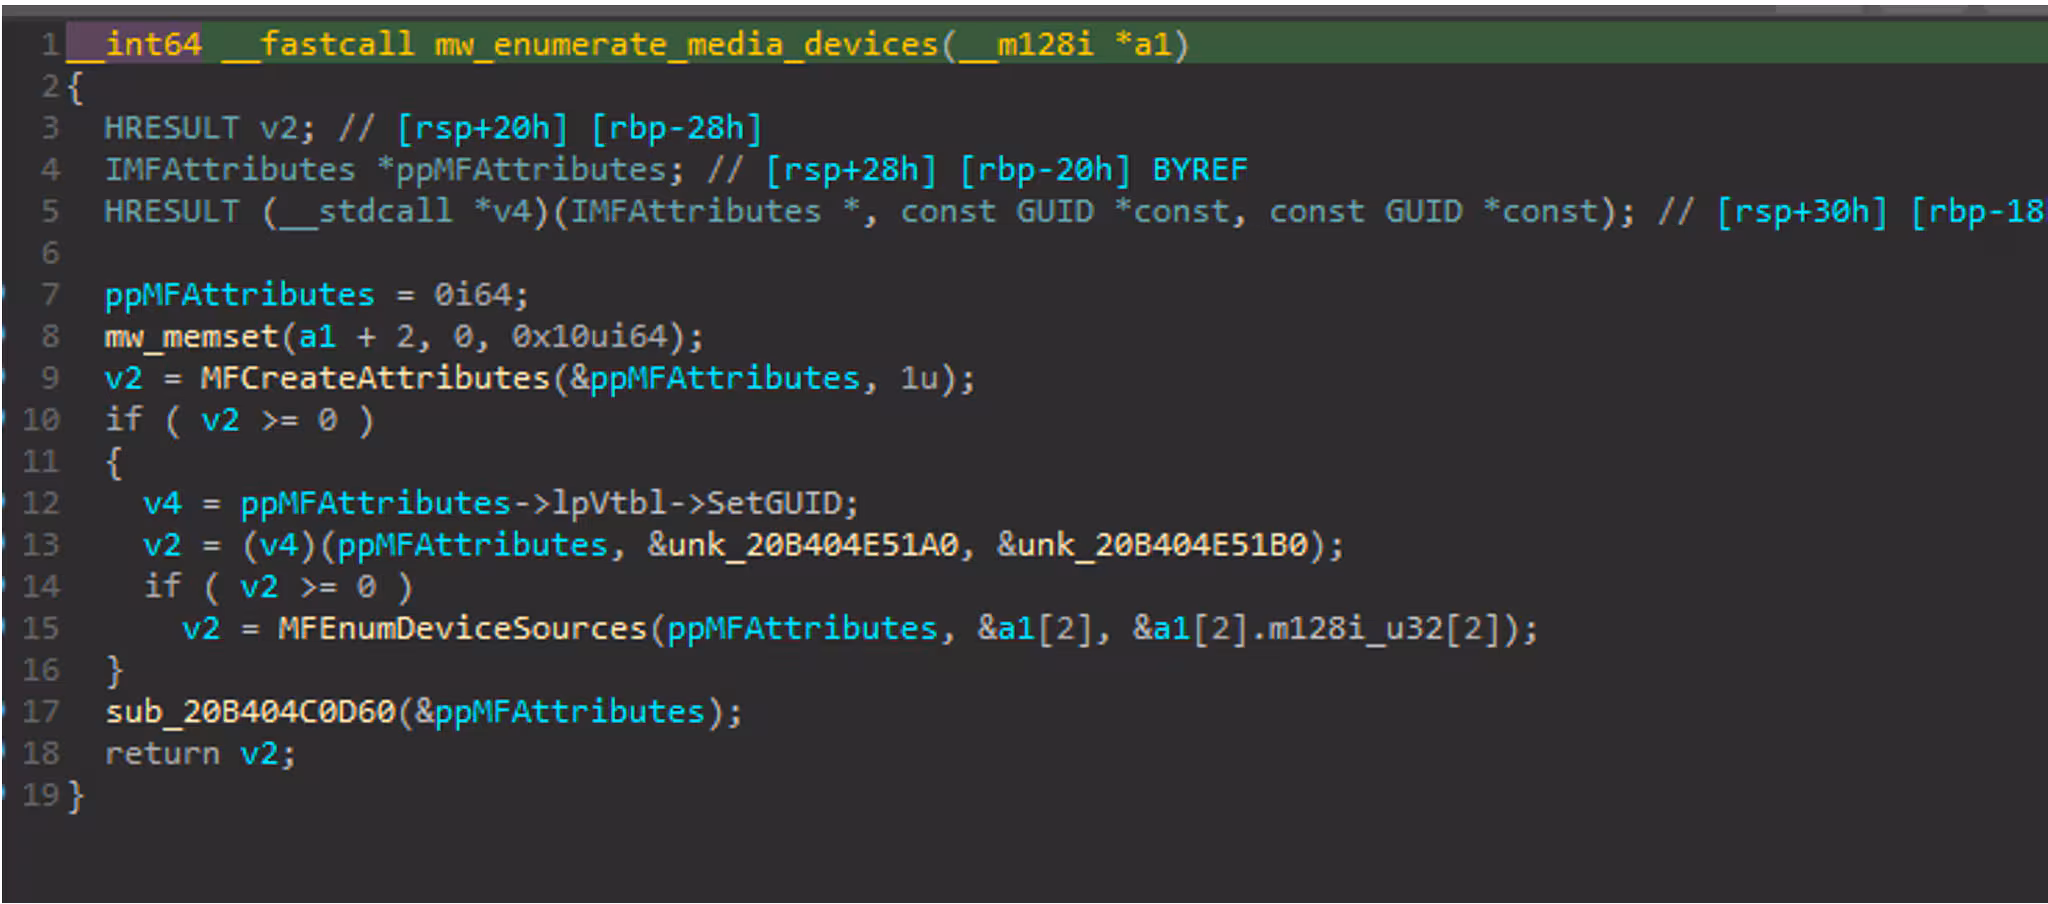The height and width of the screenshot is (904, 2048).
Task: Select the __fastcall keyword in the signature
Action: click(x=317, y=44)
